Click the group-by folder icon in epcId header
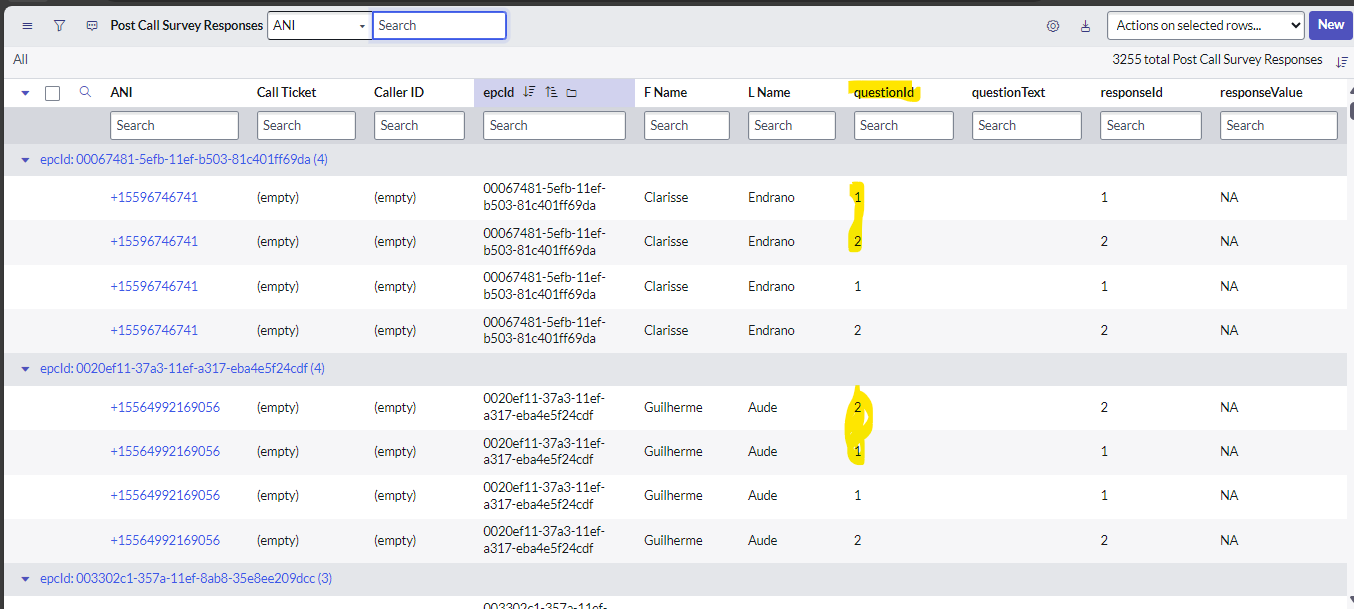This screenshot has height=609, width=1354. pyautogui.click(x=572, y=93)
